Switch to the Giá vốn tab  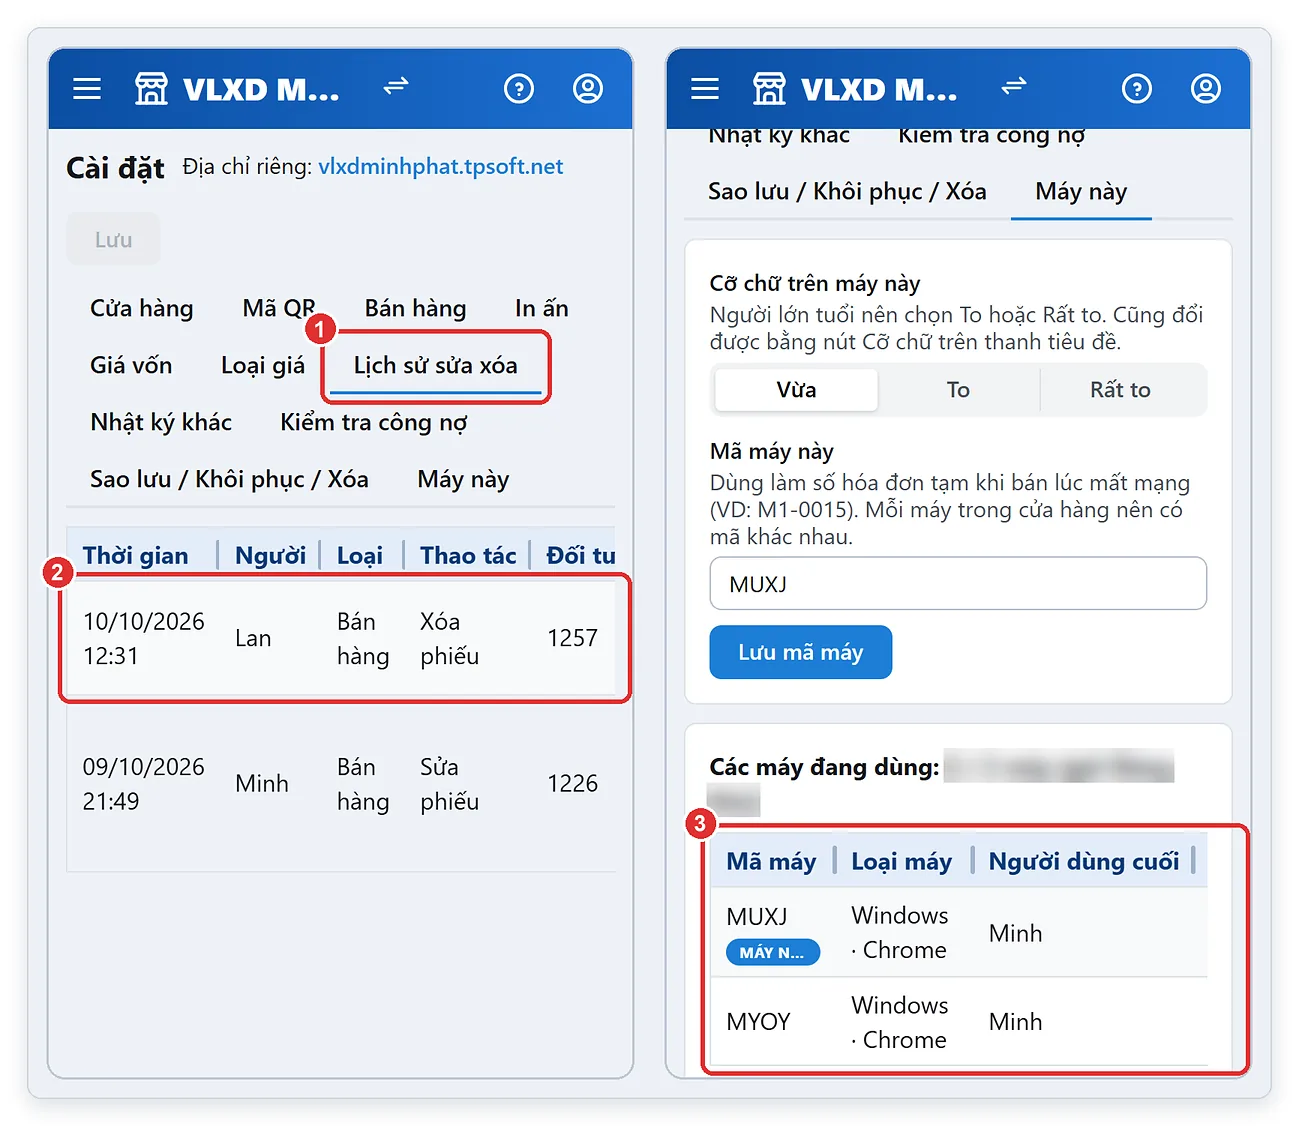131,365
